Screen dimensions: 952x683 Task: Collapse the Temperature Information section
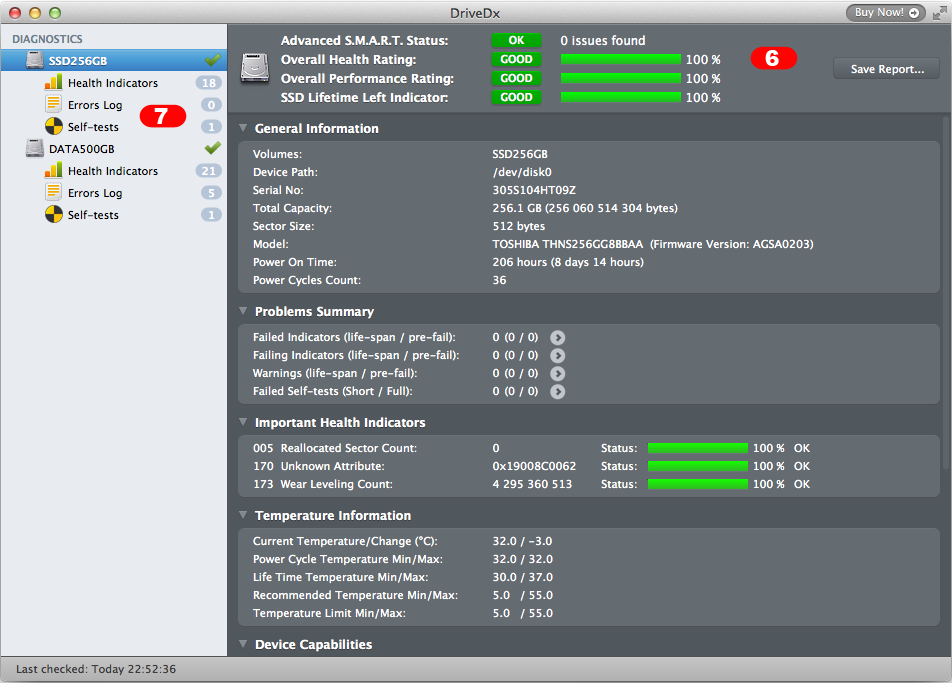tap(243, 516)
